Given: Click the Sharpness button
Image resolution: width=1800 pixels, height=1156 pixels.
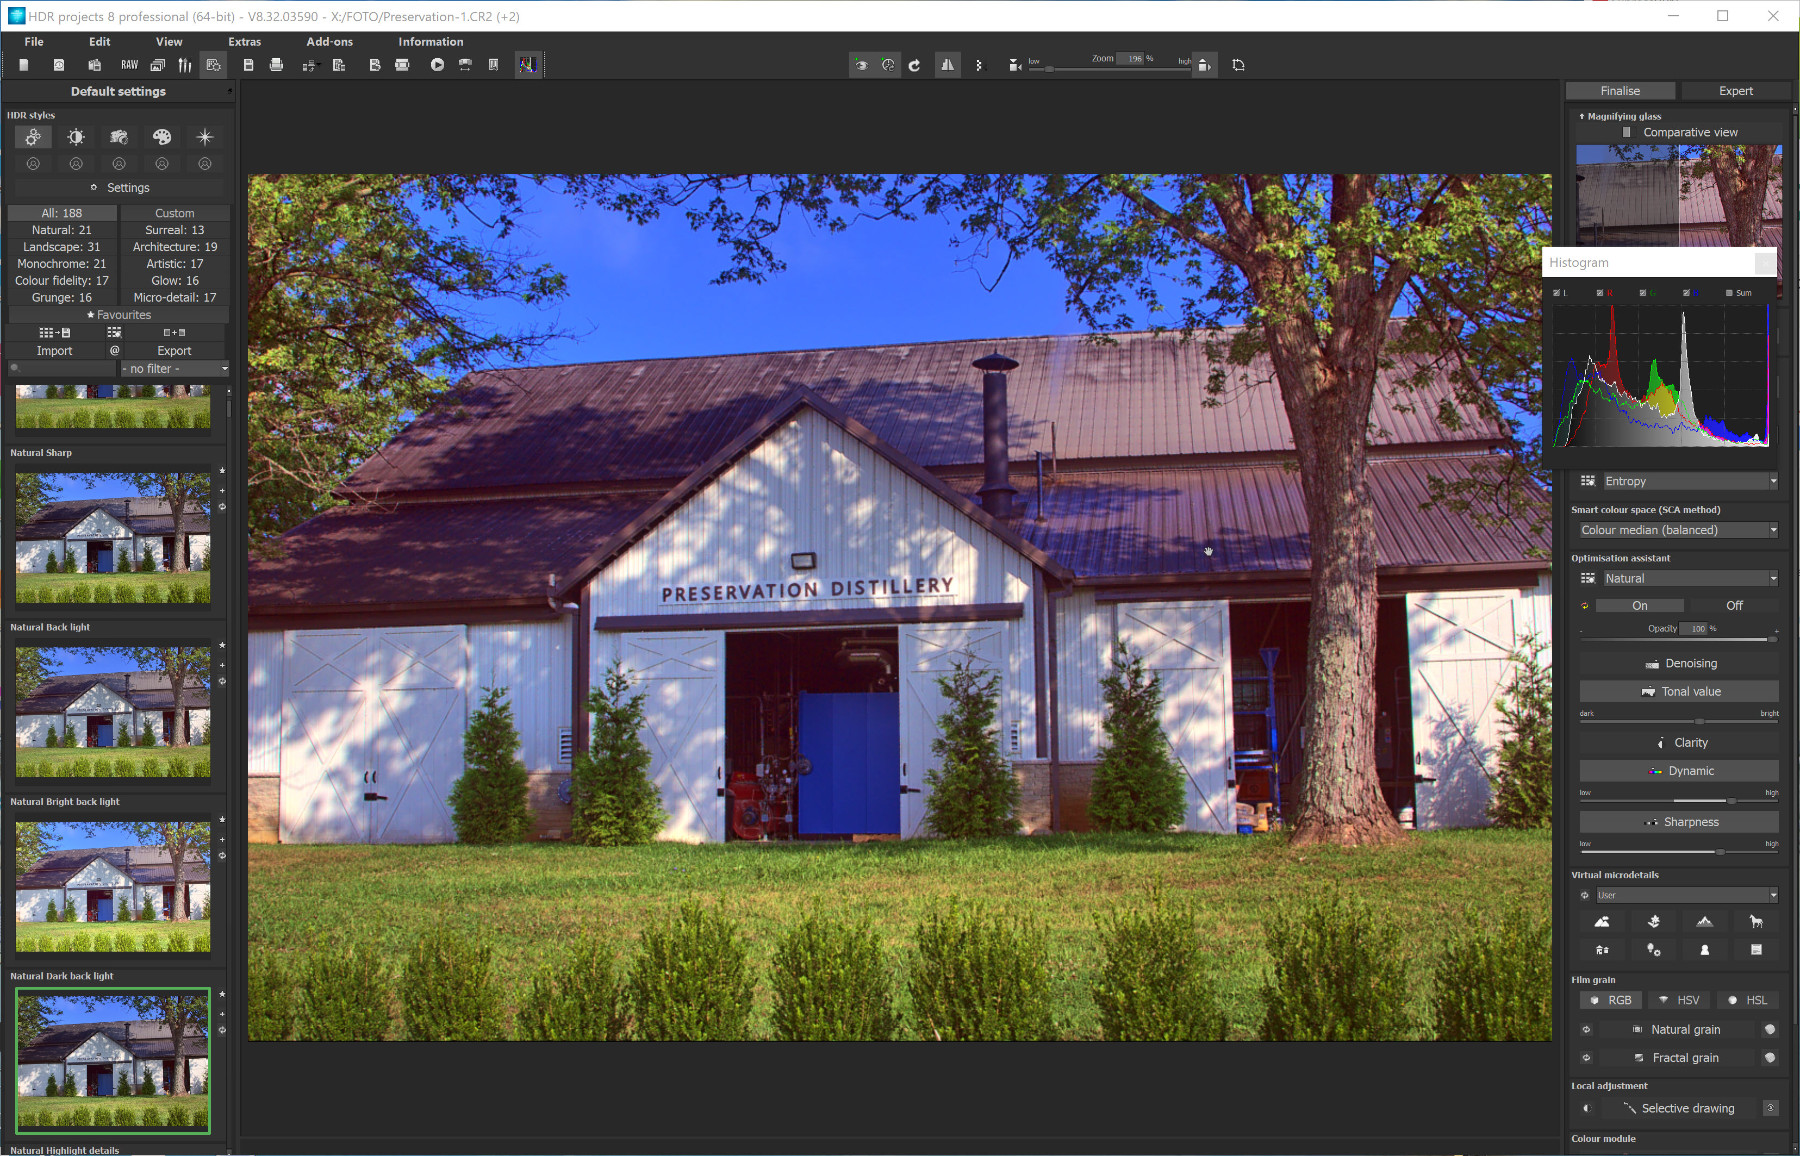Looking at the screenshot, I should 1680,822.
